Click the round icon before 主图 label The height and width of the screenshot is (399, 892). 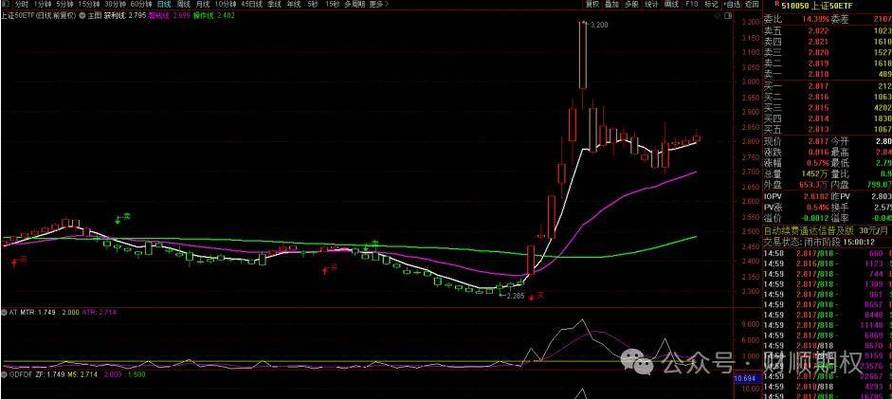(x=82, y=15)
